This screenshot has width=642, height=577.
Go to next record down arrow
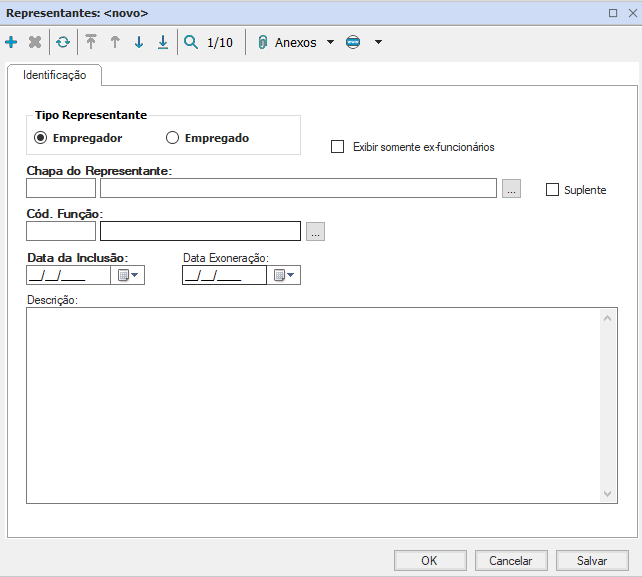pyautogui.click(x=139, y=43)
